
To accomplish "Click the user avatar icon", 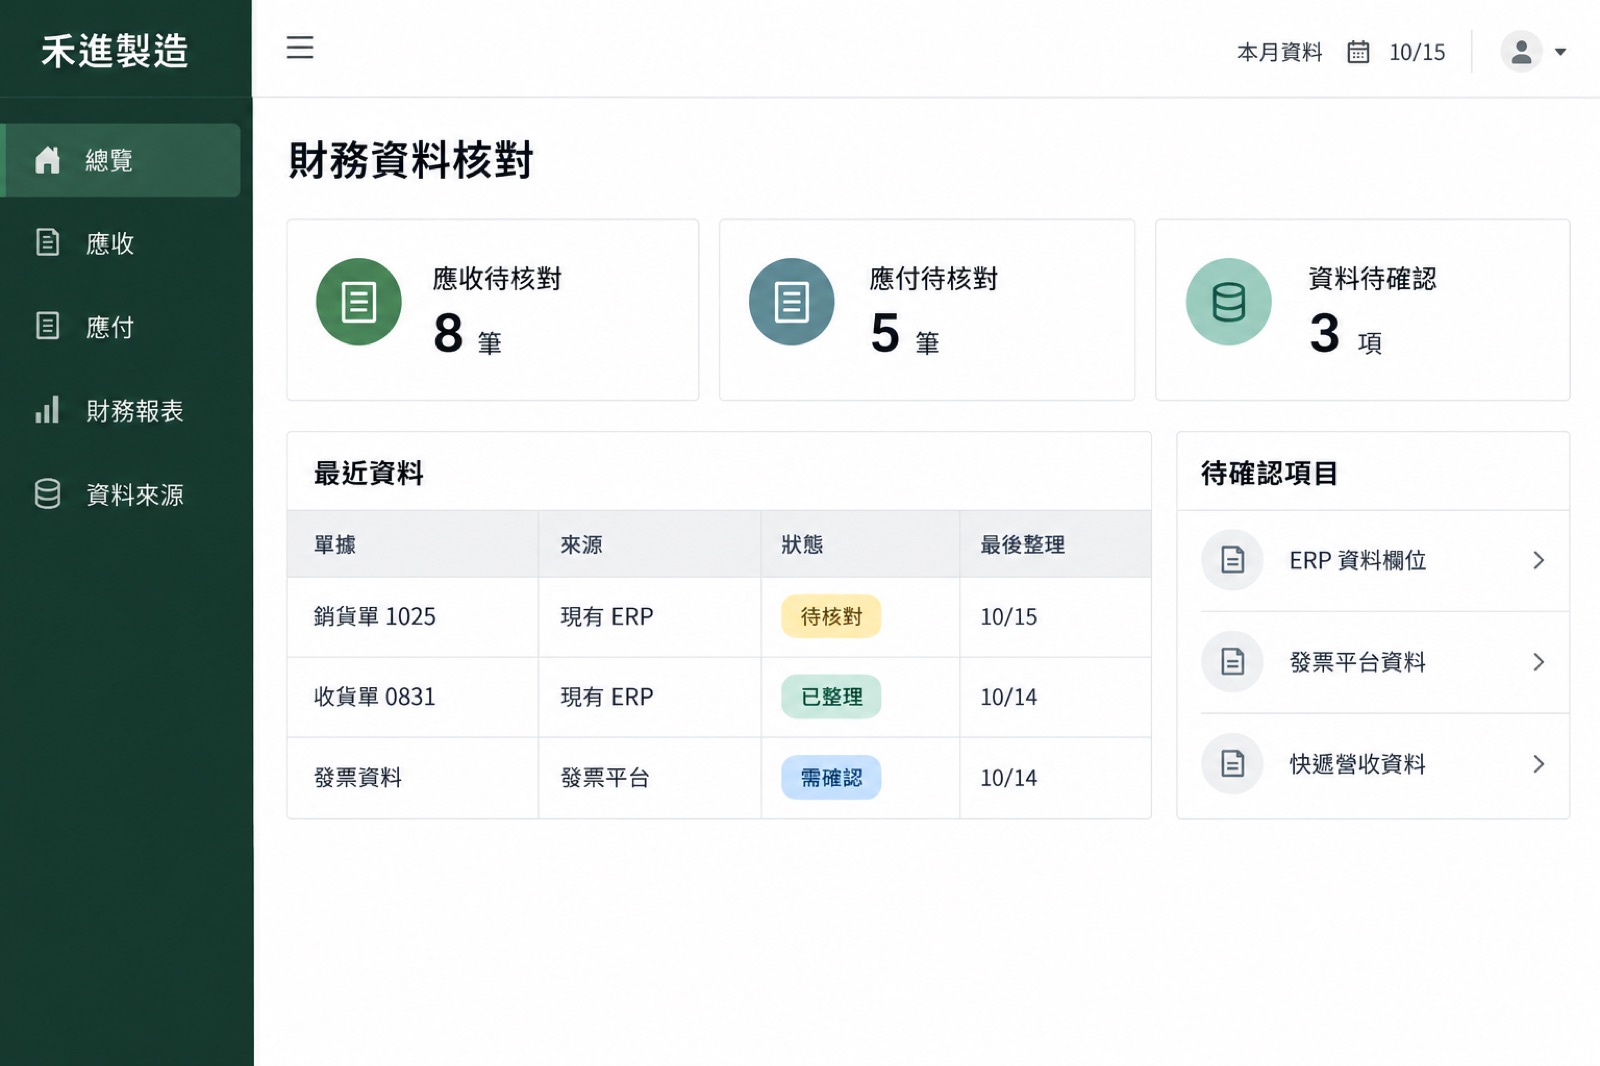I will (x=1521, y=52).
